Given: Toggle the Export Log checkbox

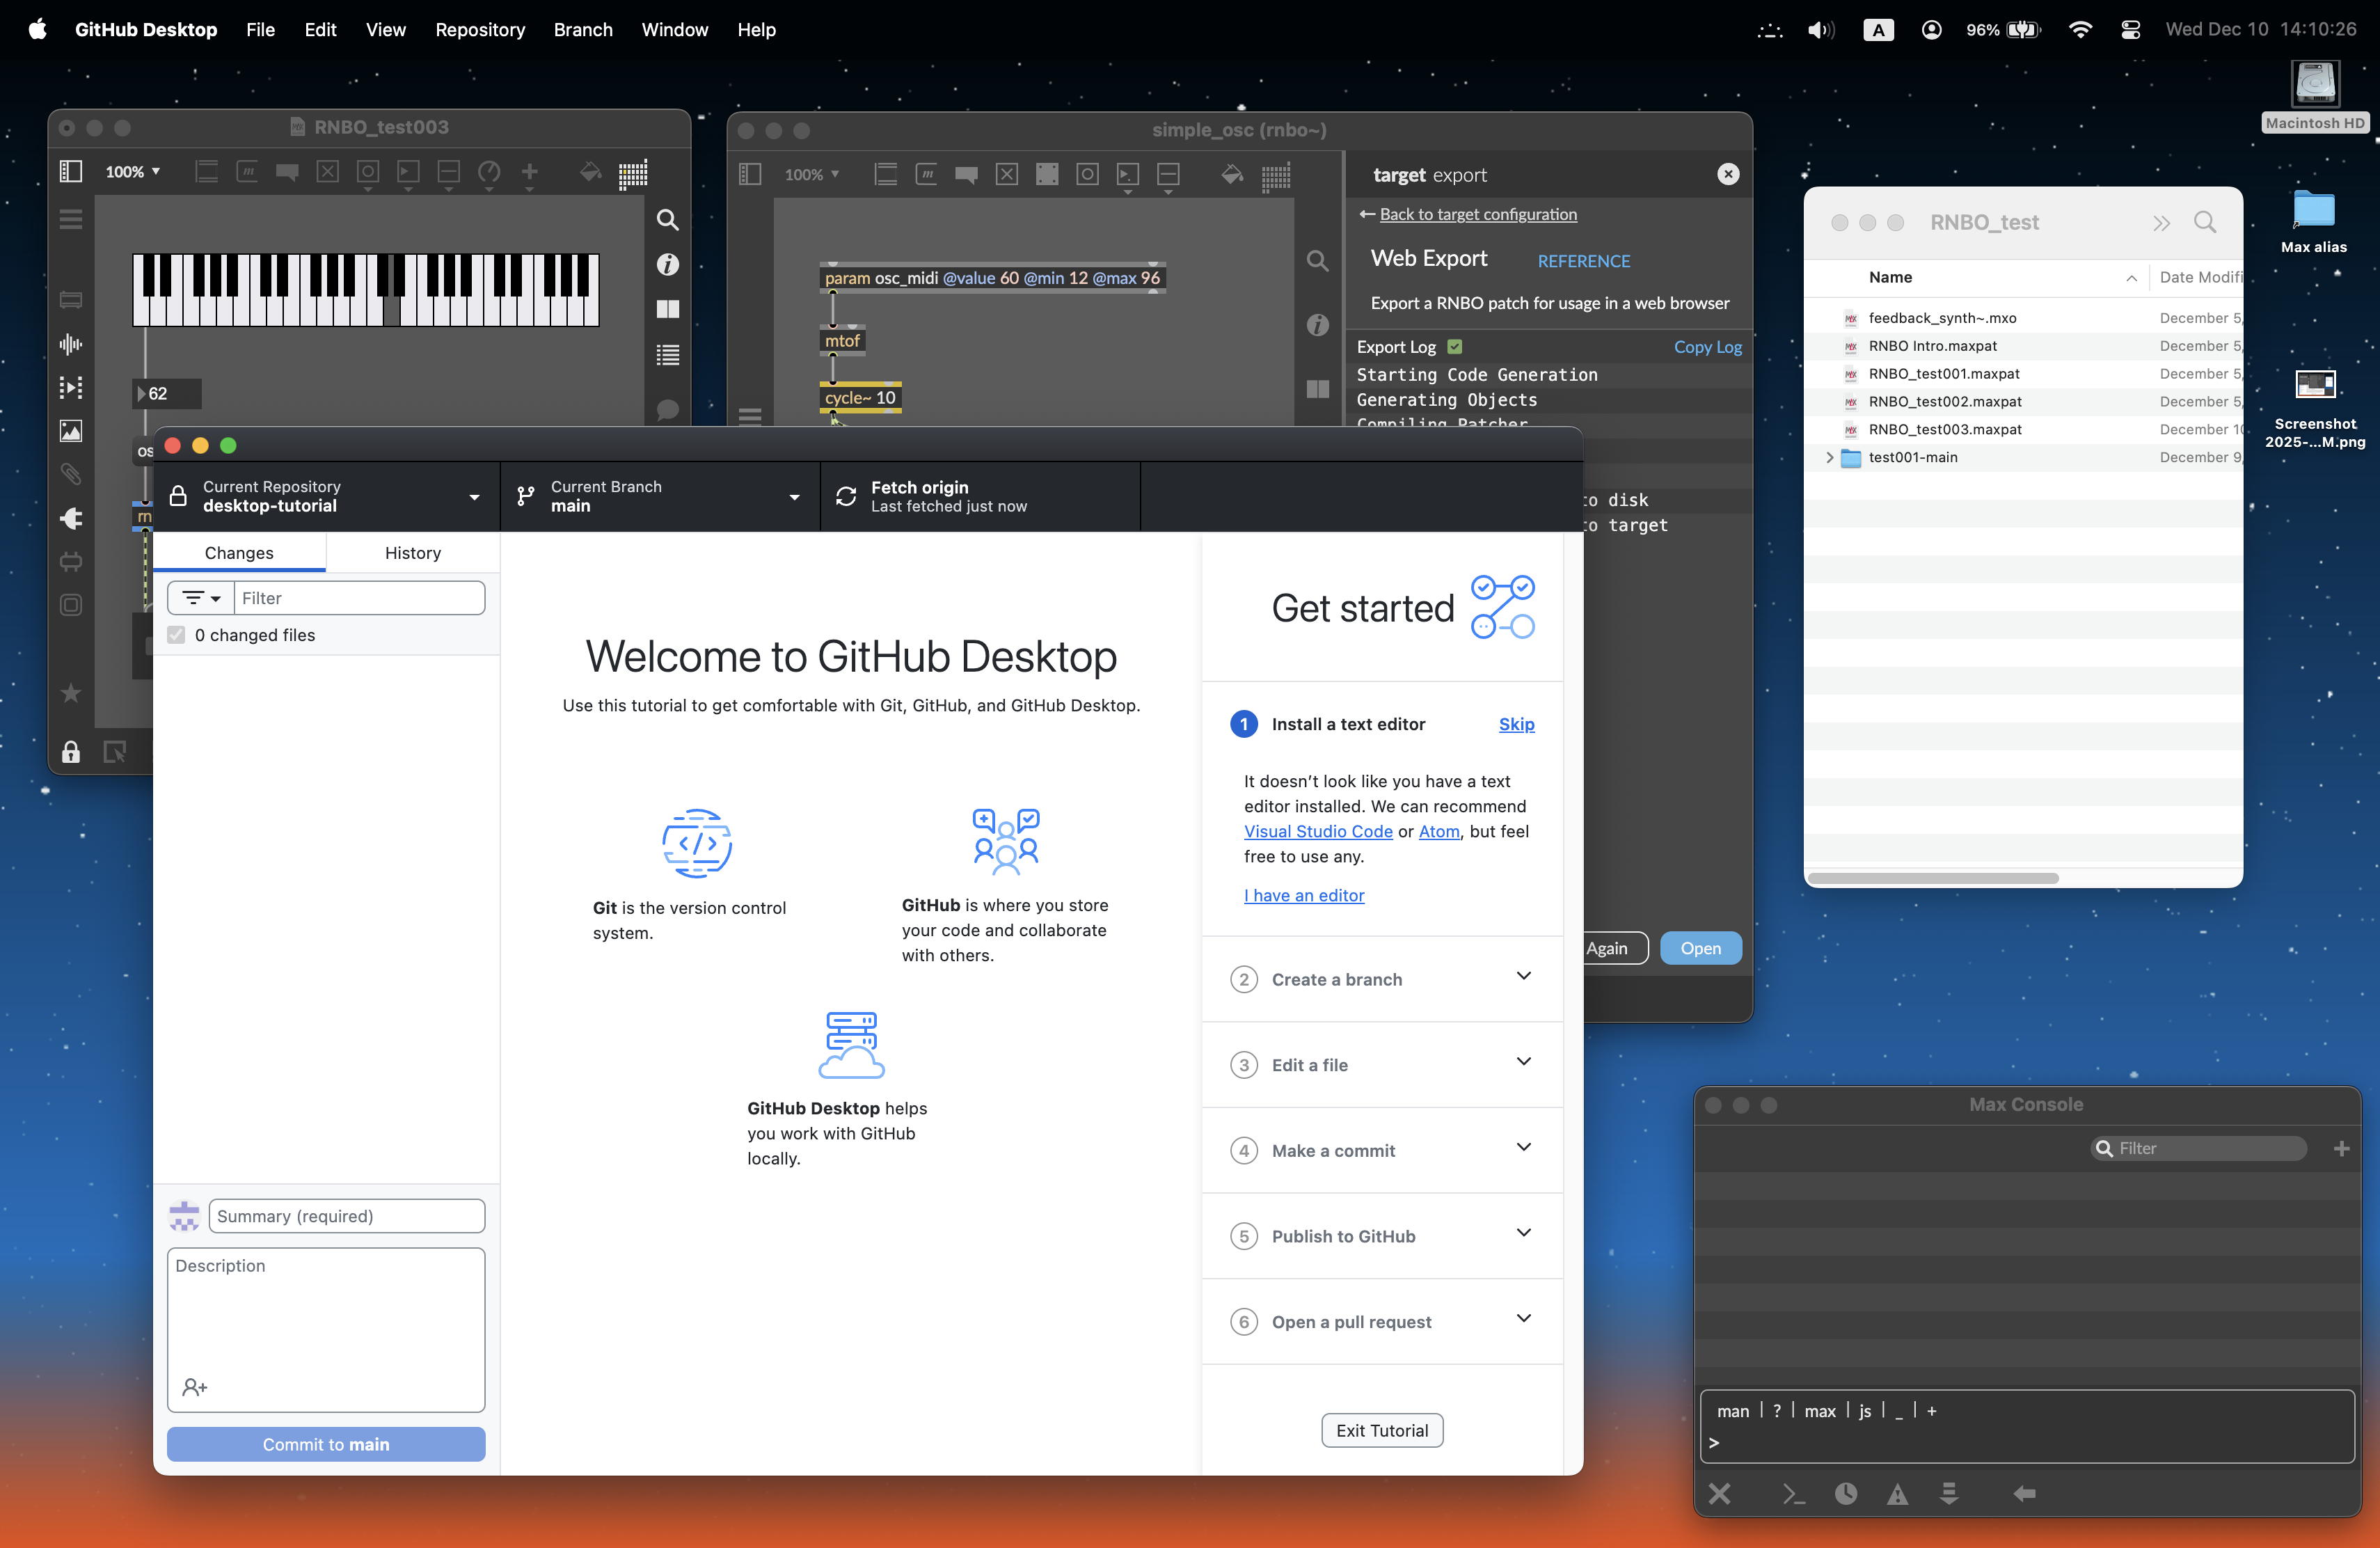Looking at the screenshot, I should [1455, 347].
